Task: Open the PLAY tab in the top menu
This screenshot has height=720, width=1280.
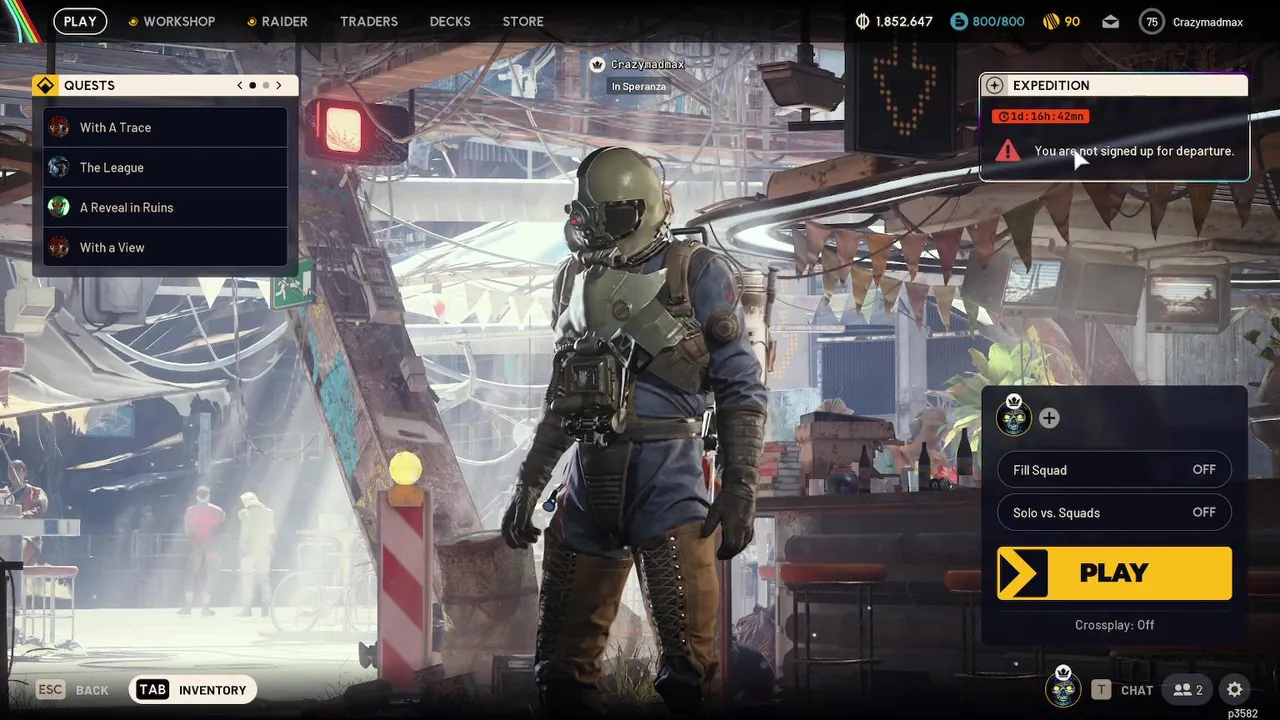Action: [80, 21]
